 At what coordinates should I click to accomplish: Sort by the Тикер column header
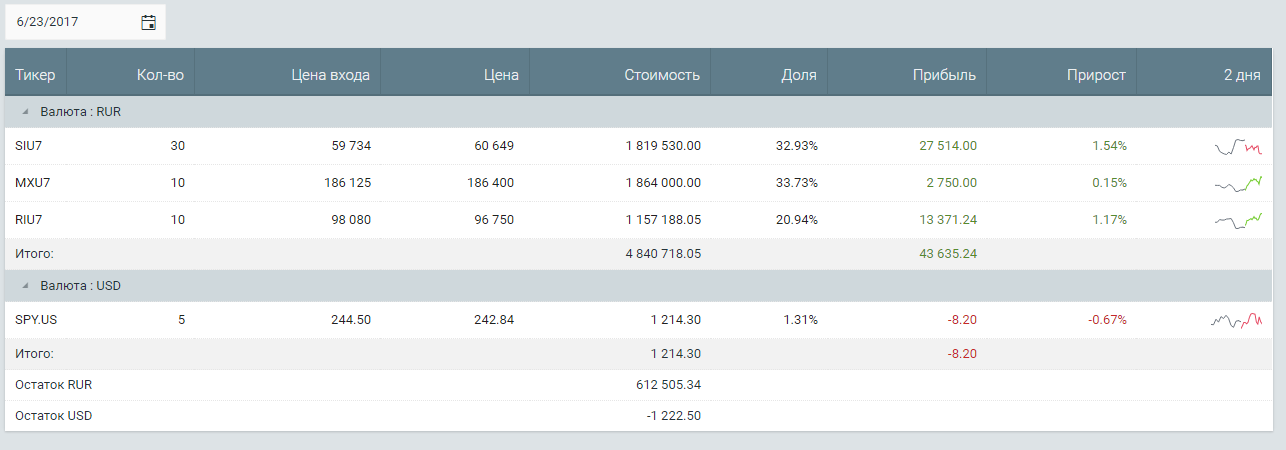36,75
